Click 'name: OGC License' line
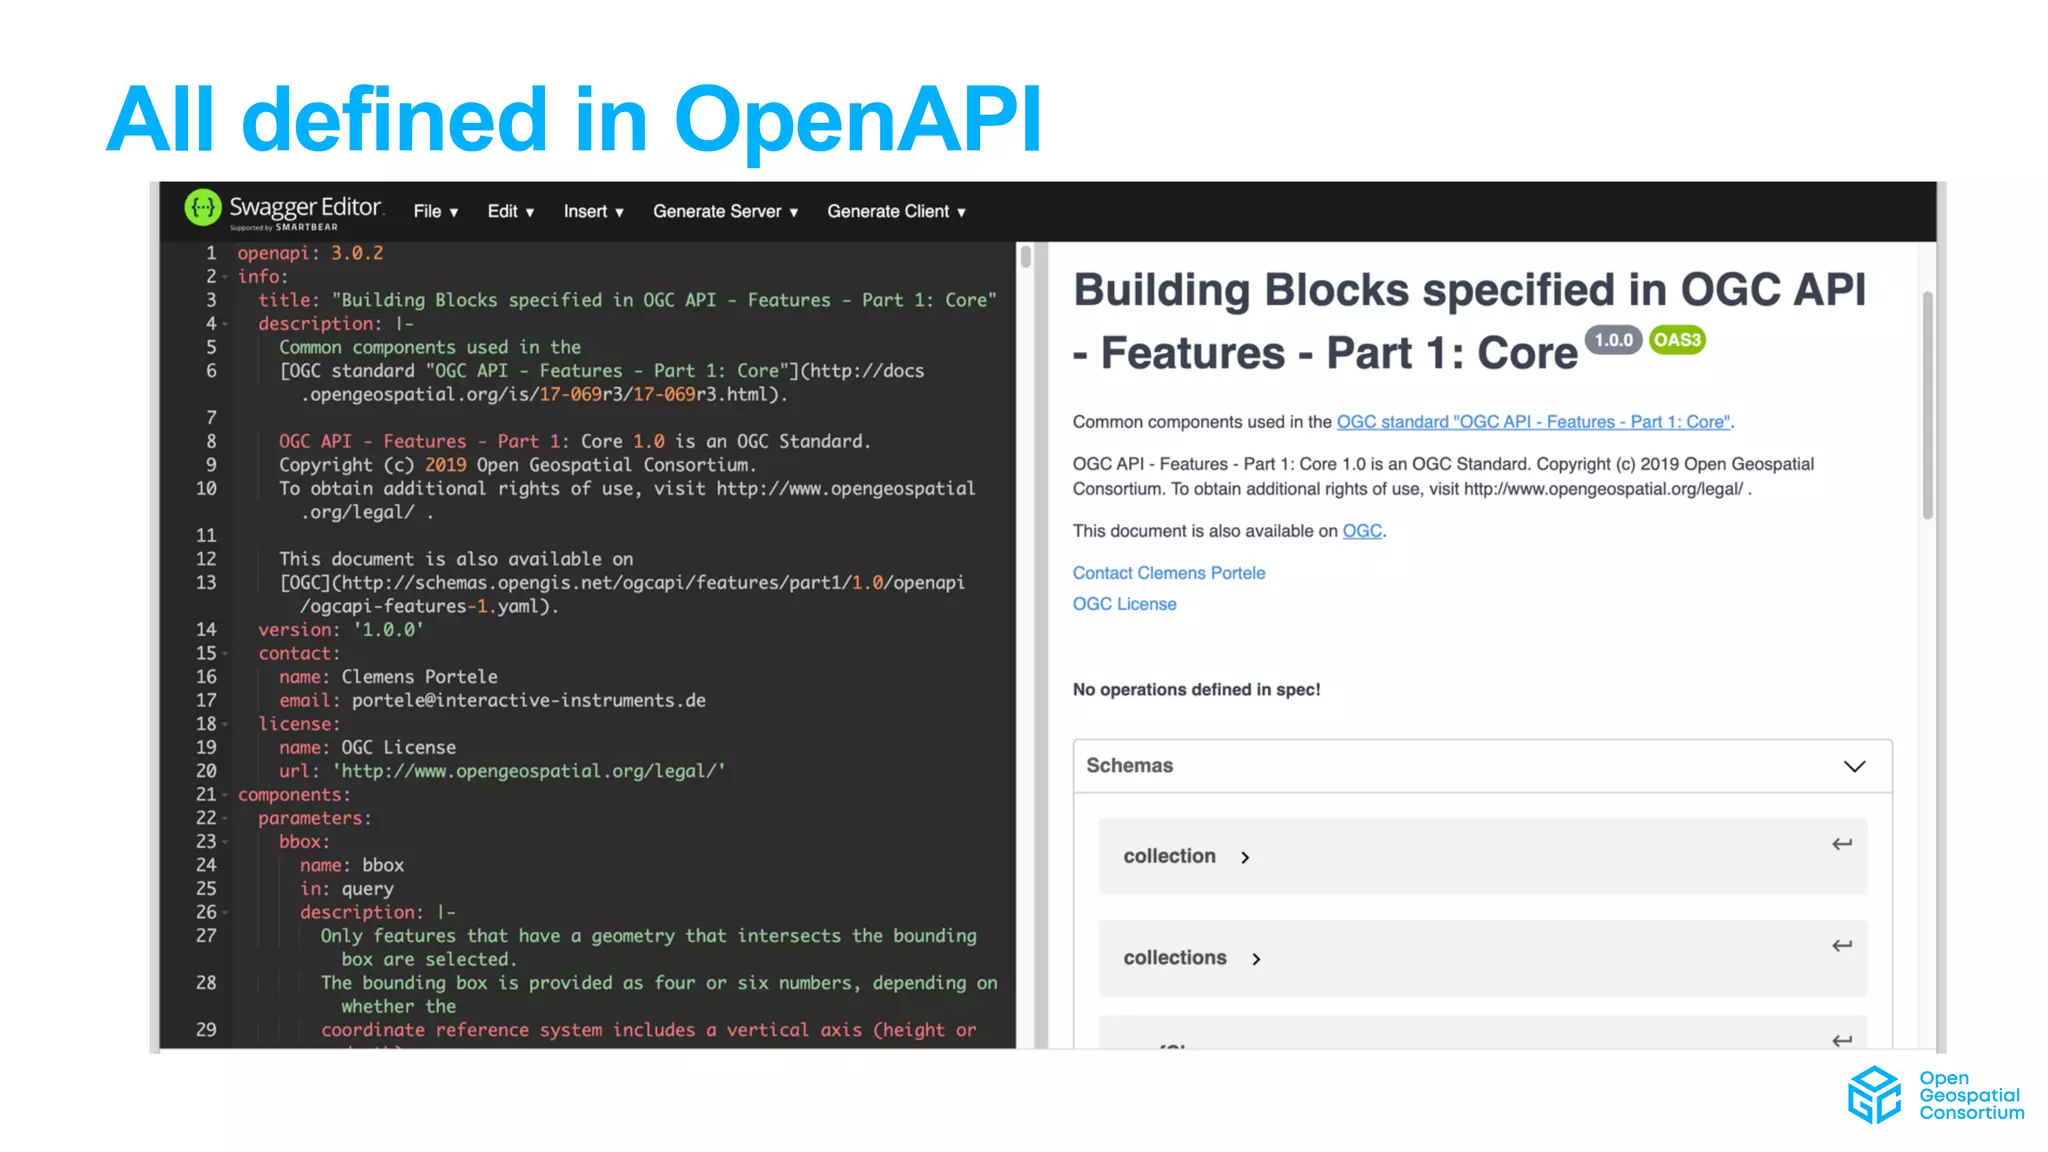This screenshot has width=2048, height=1152. (367, 748)
